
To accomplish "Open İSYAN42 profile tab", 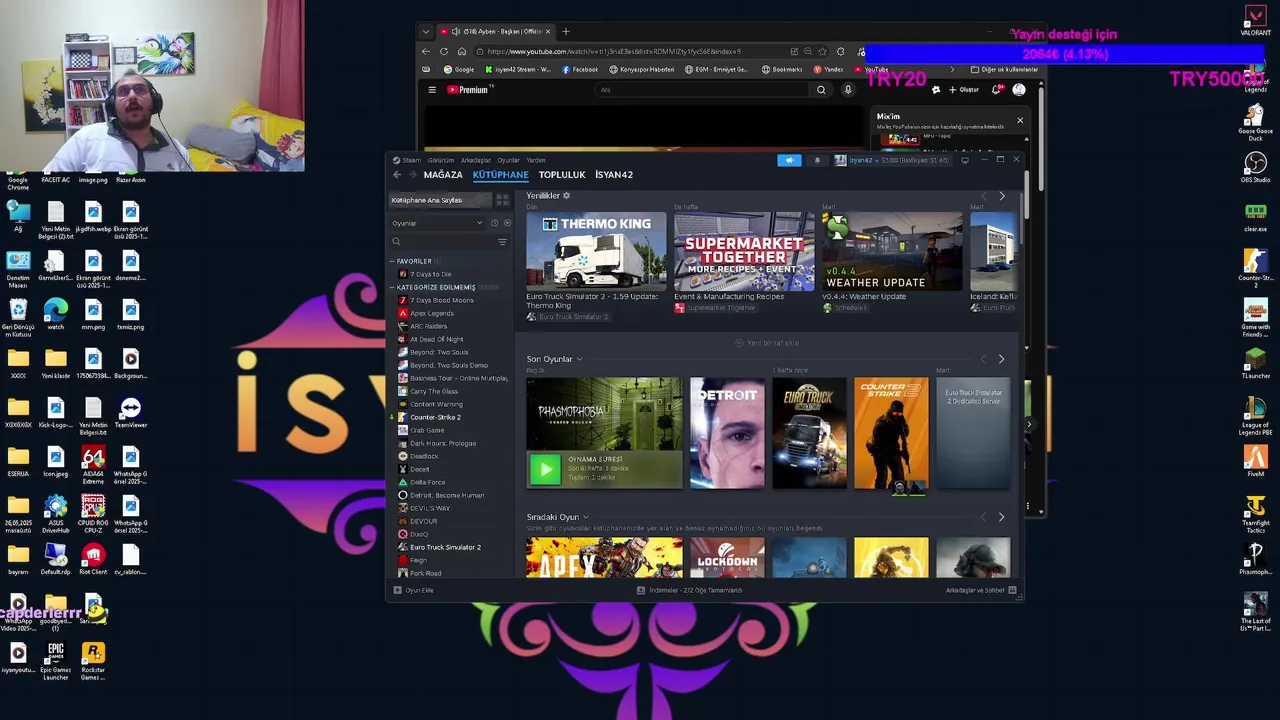I will (x=614, y=175).
